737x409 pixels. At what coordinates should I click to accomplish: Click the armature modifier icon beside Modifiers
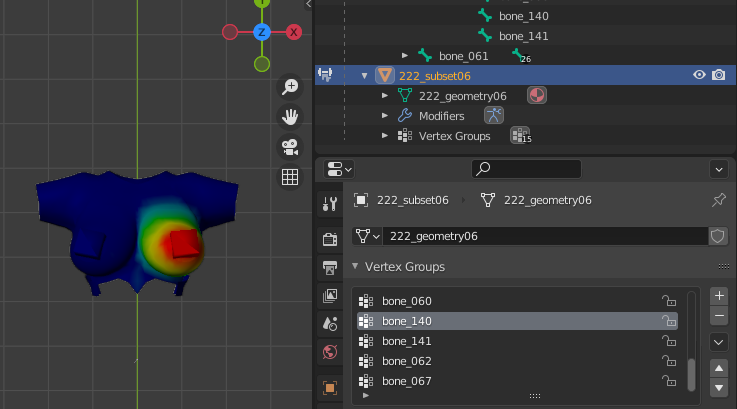(494, 115)
